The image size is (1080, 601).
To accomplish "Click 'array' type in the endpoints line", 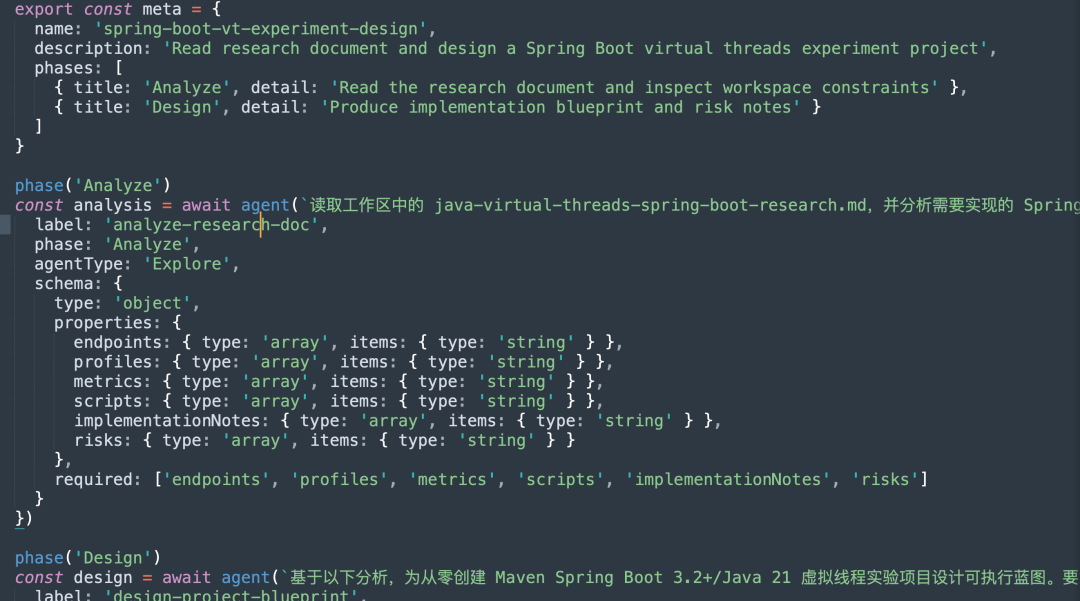I will (x=294, y=343).
